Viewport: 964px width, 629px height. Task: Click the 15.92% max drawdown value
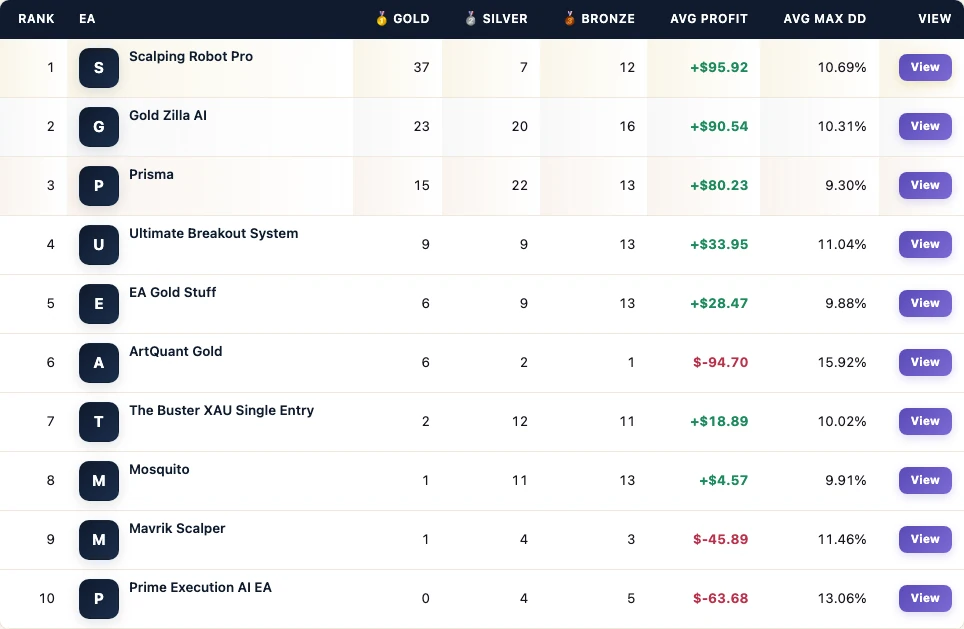[x=842, y=363]
